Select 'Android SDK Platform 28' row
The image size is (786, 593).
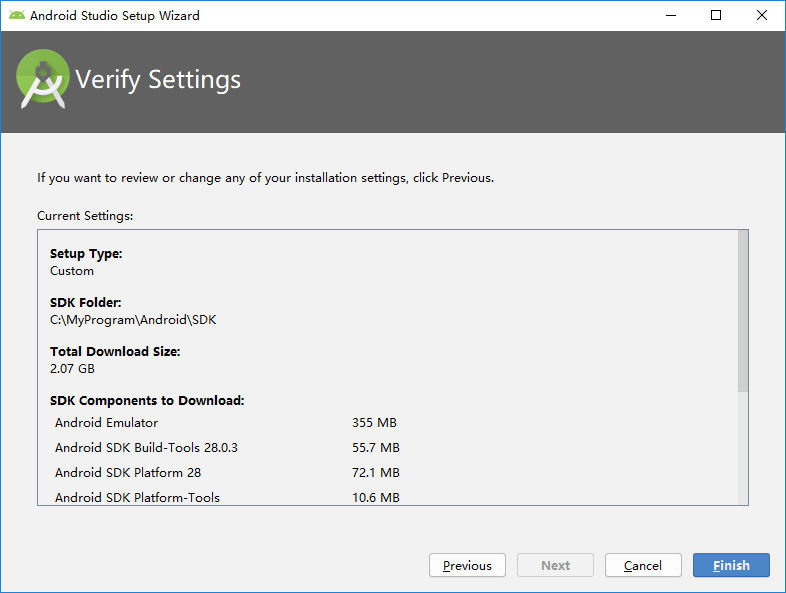[226, 473]
